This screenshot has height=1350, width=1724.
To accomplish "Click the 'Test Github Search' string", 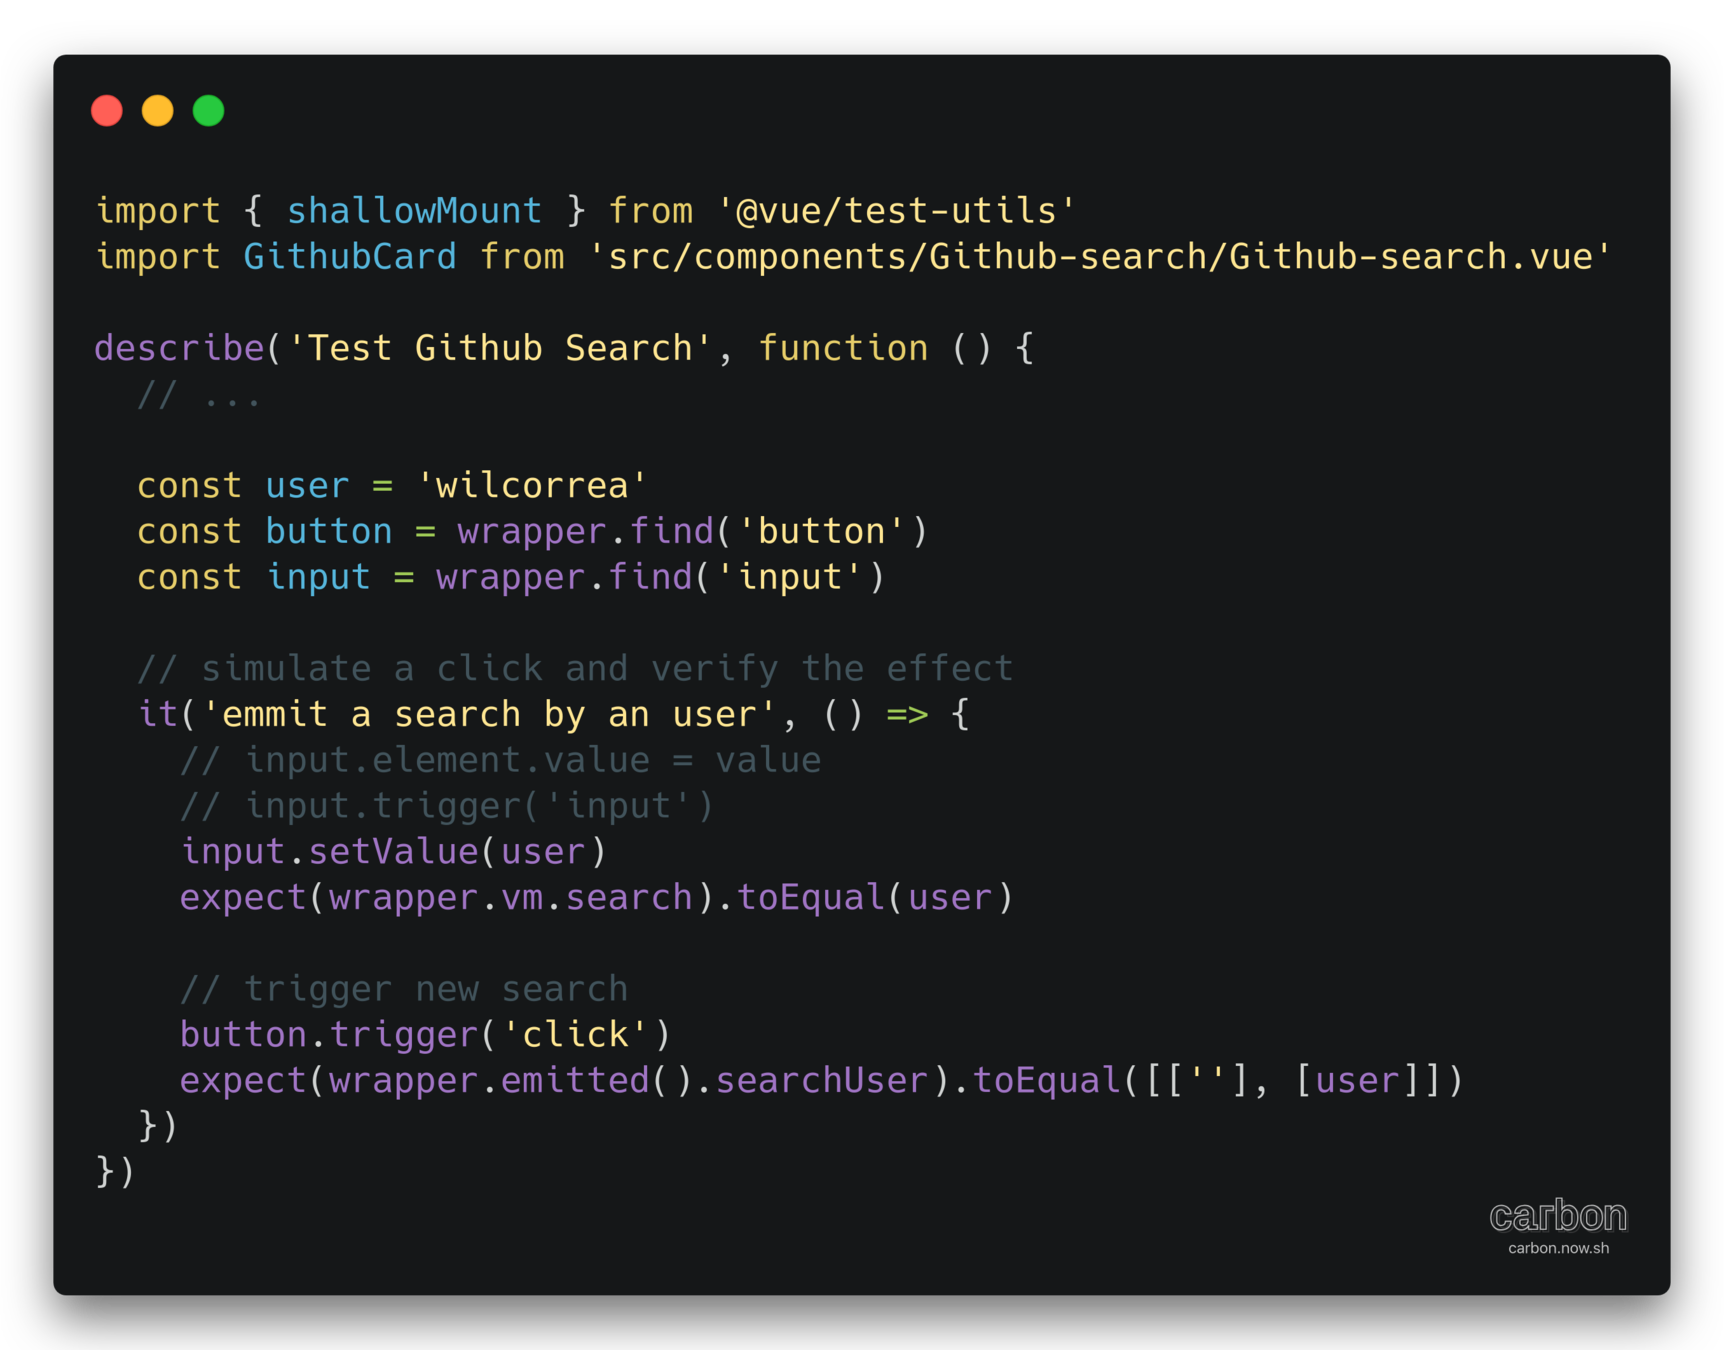I will (x=500, y=348).
